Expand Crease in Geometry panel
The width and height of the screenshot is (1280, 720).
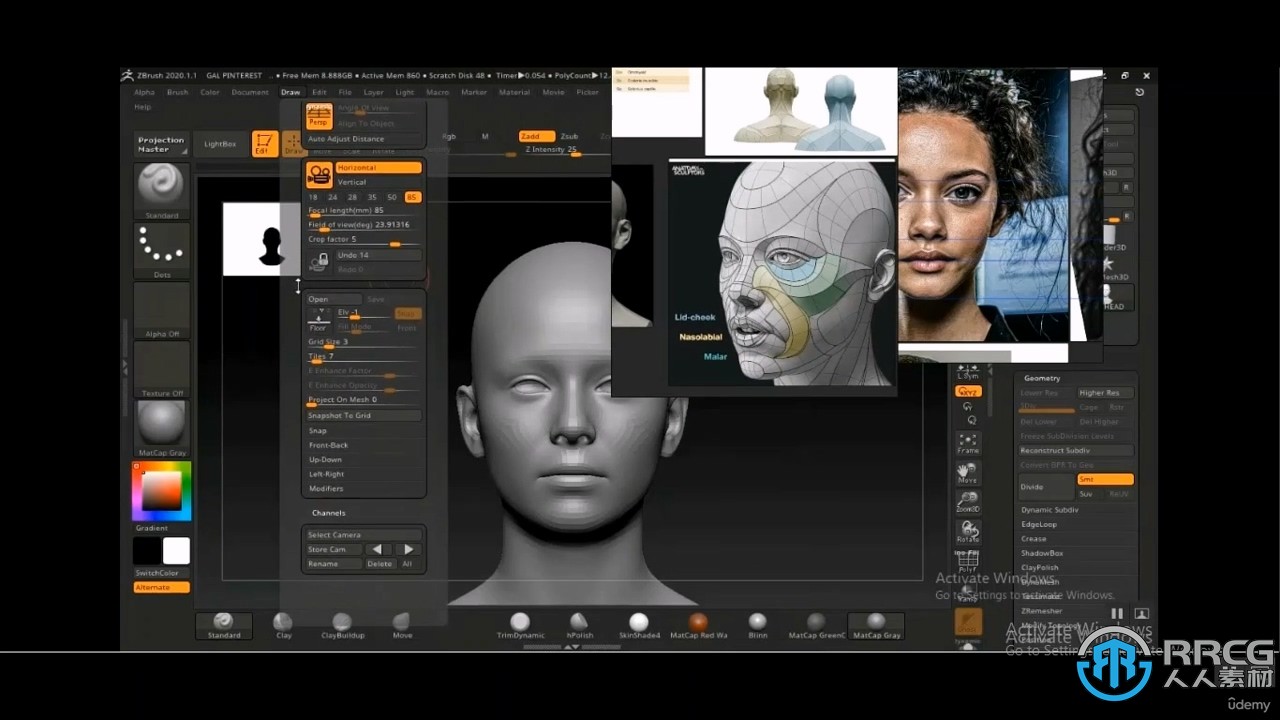click(x=1033, y=539)
